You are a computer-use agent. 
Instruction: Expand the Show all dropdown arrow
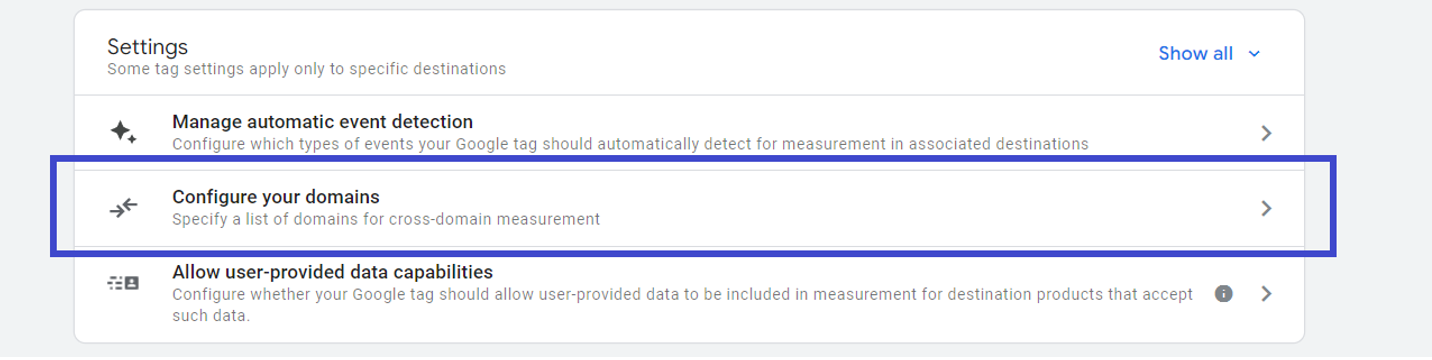(1255, 54)
